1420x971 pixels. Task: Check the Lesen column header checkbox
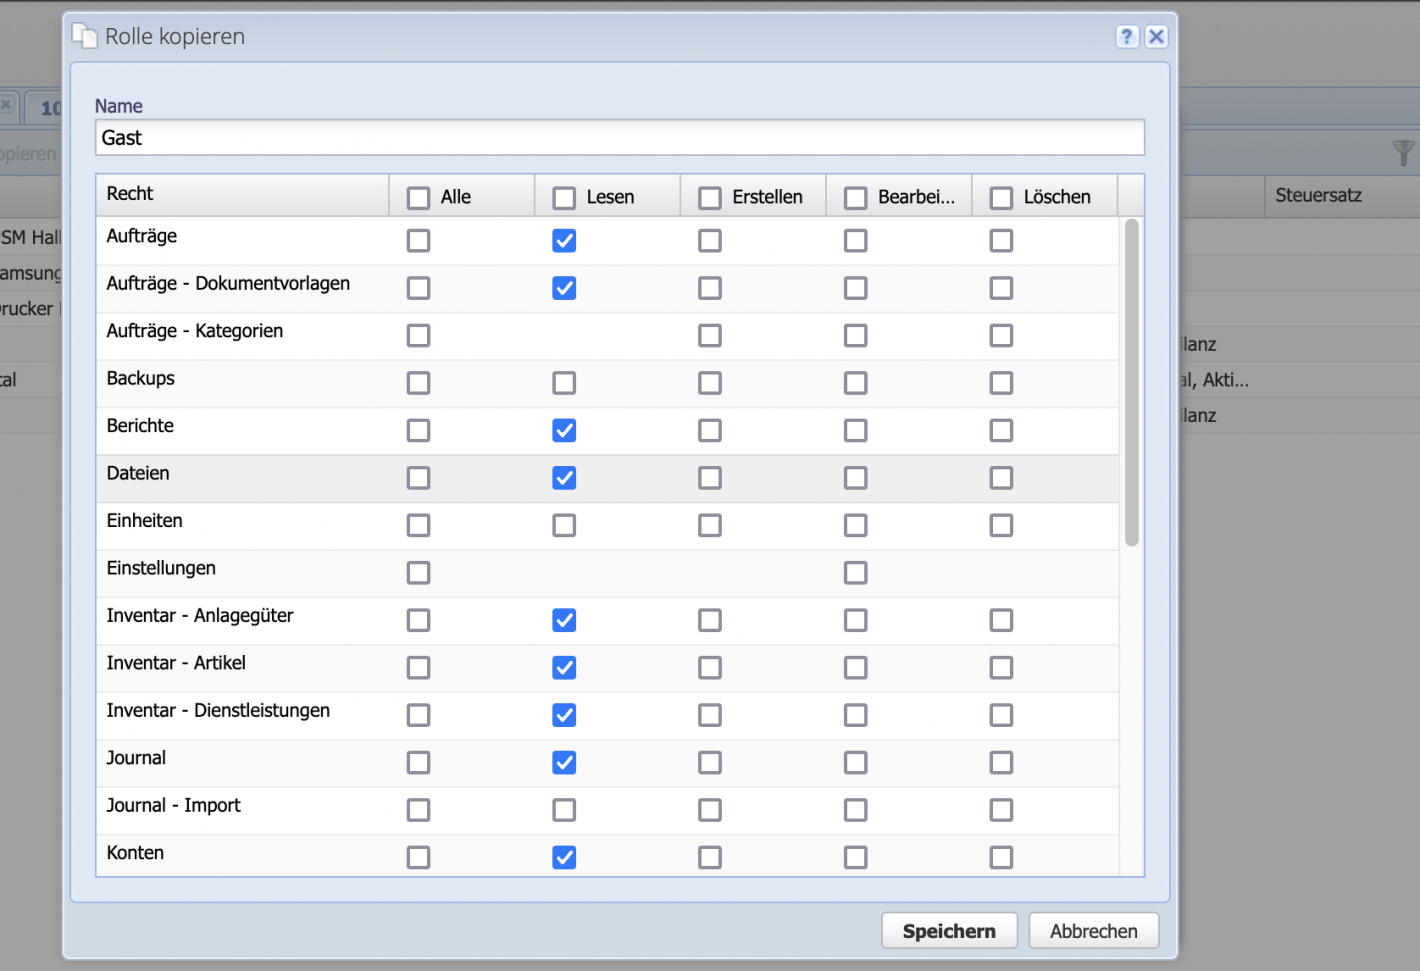[x=564, y=197]
